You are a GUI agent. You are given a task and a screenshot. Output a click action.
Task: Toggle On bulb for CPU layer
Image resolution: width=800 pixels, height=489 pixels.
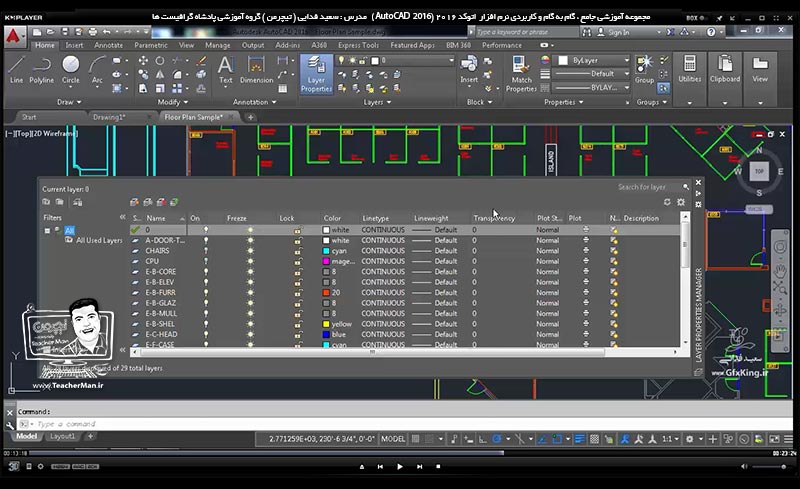(206, 261)
